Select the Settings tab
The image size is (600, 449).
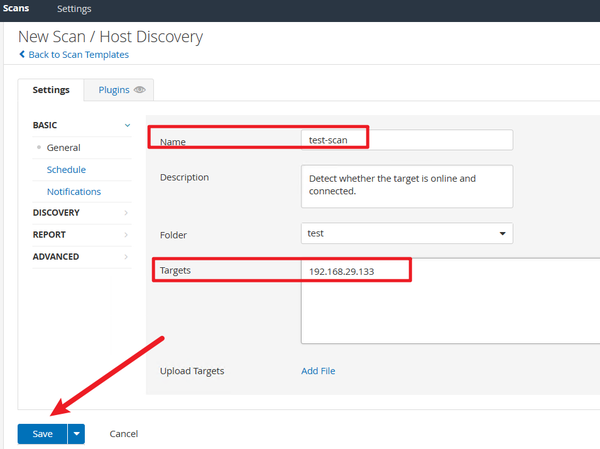point(51,90)
